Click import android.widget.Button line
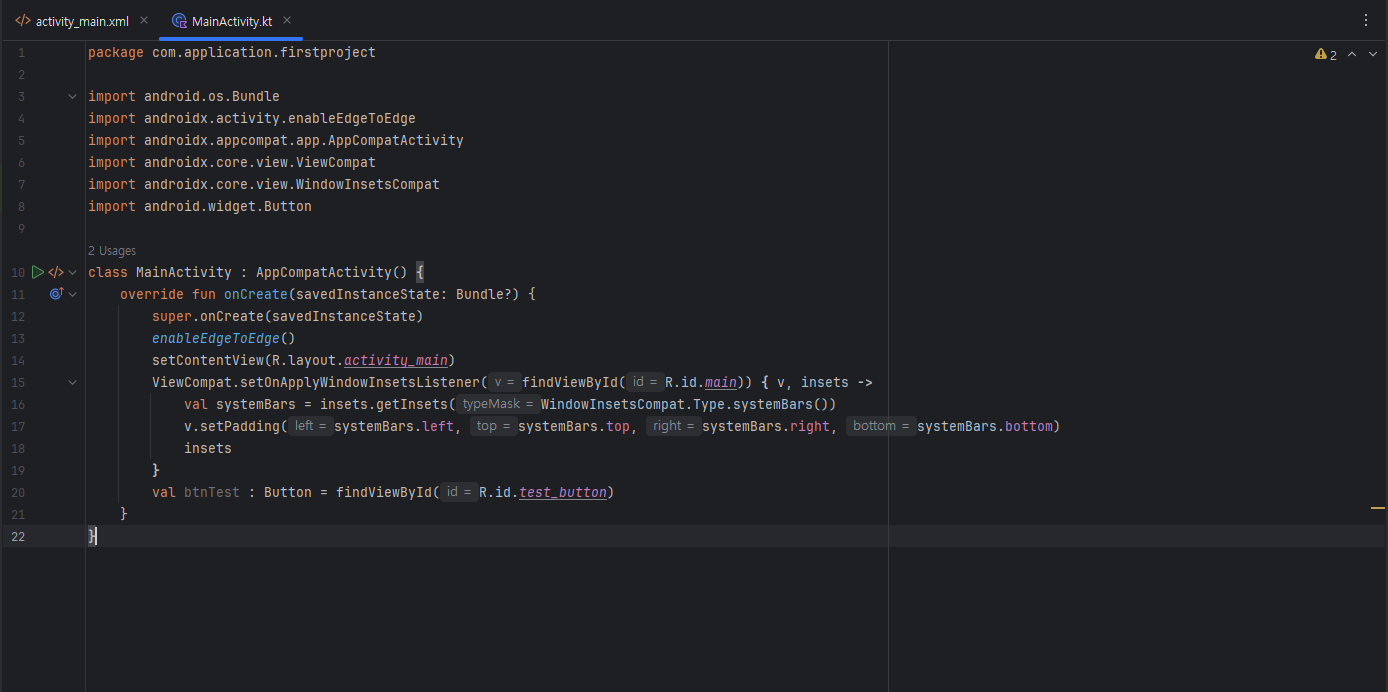Screen dimensions: 1388x692 click(200, 206)
